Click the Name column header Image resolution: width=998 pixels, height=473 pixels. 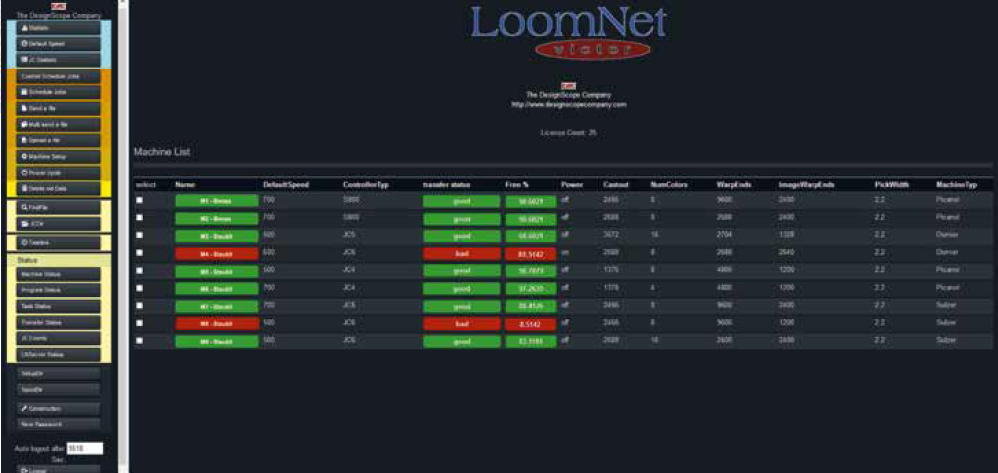(185, 185)
